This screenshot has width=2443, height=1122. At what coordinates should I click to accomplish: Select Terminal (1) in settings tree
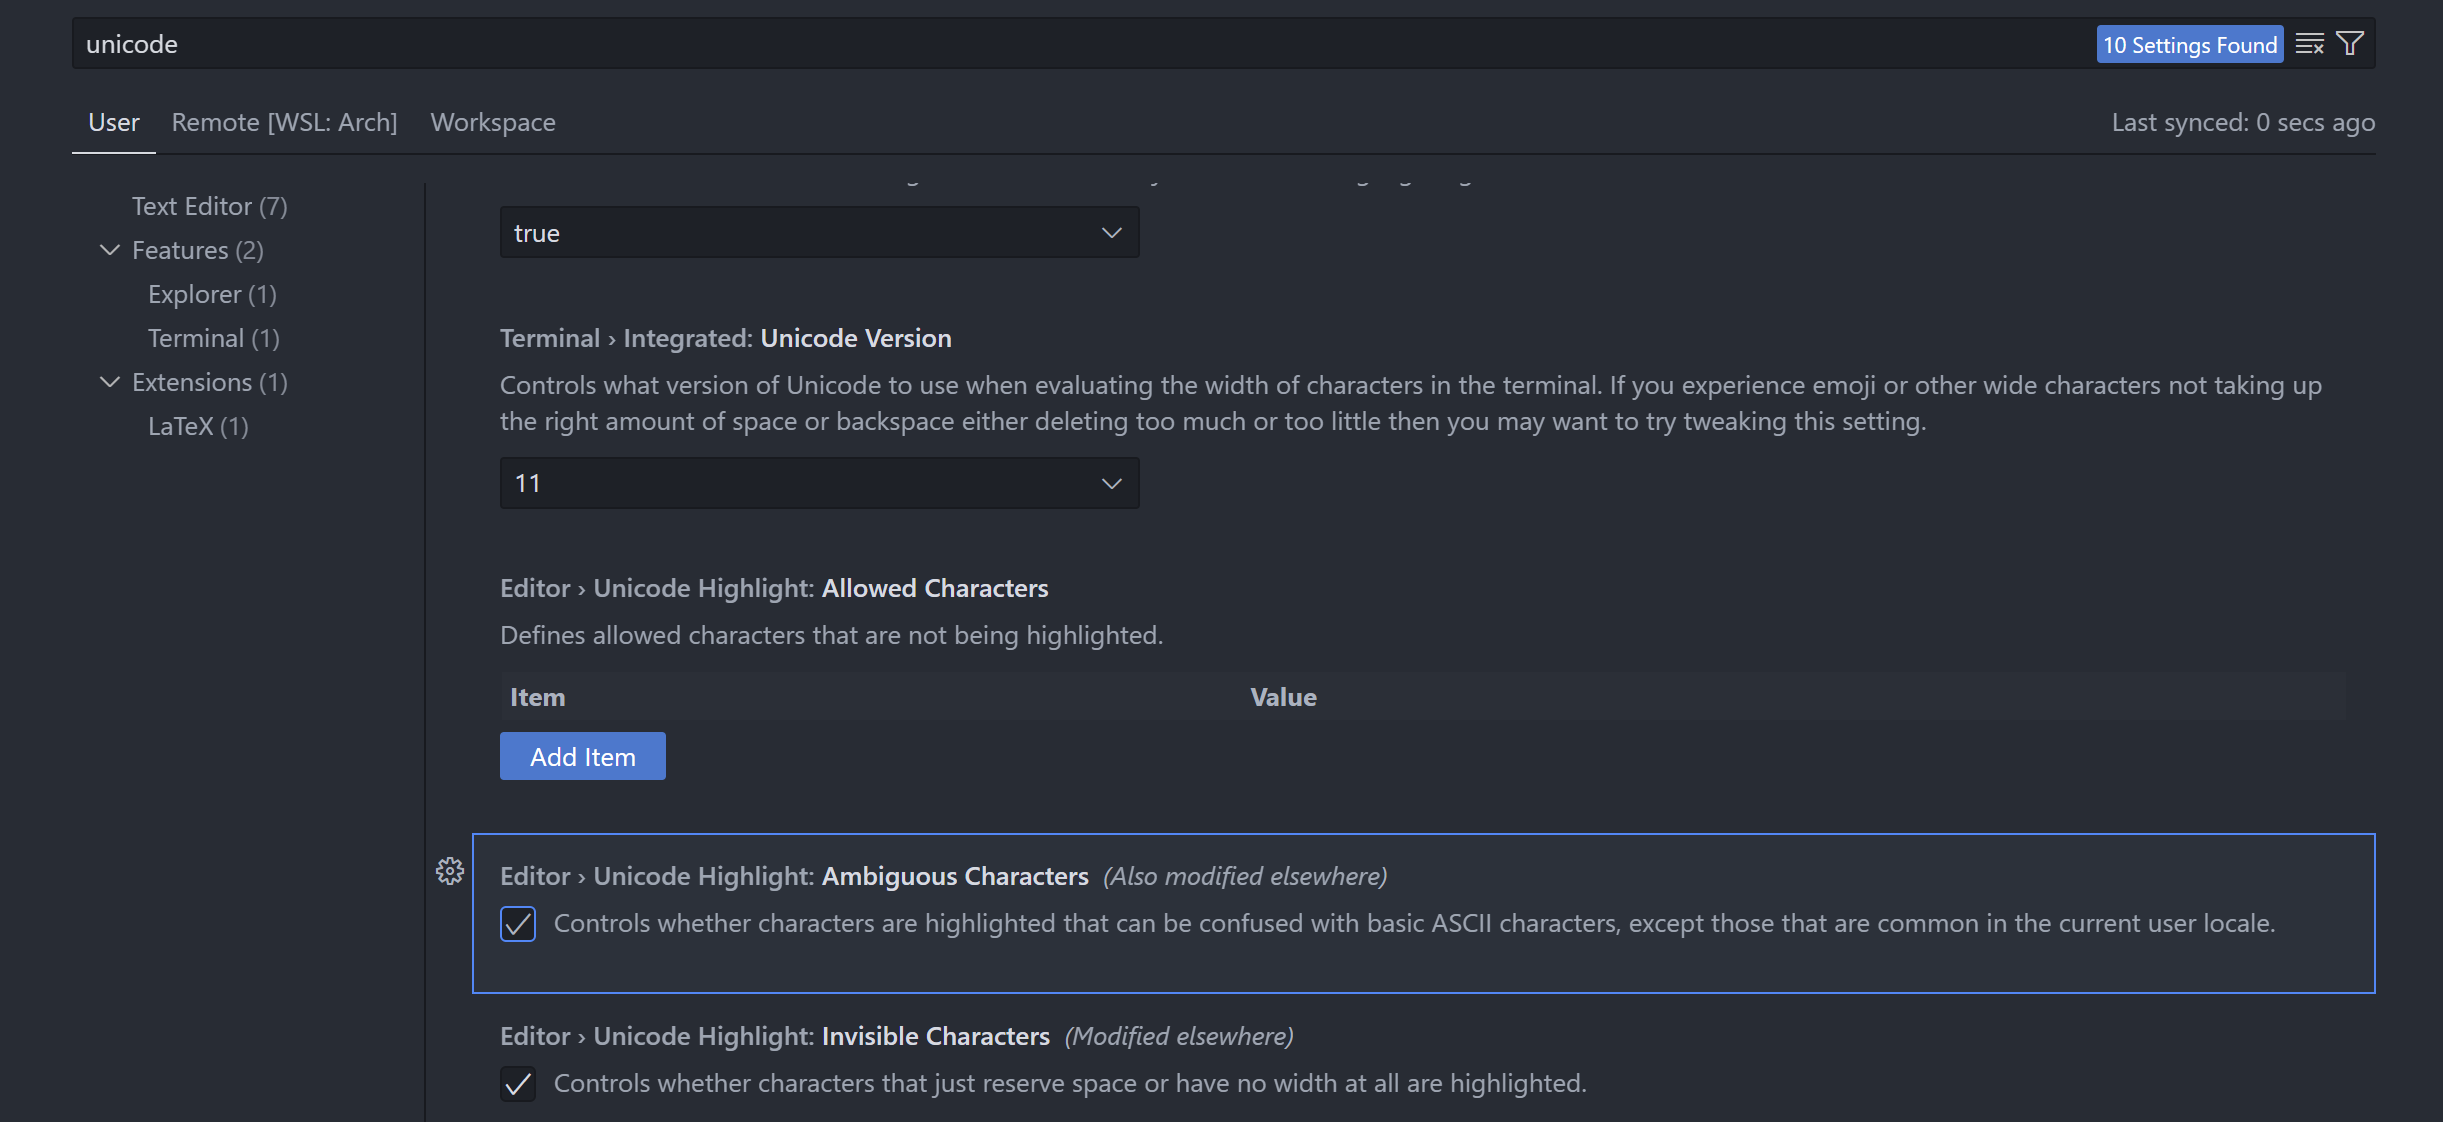(213, 338)
